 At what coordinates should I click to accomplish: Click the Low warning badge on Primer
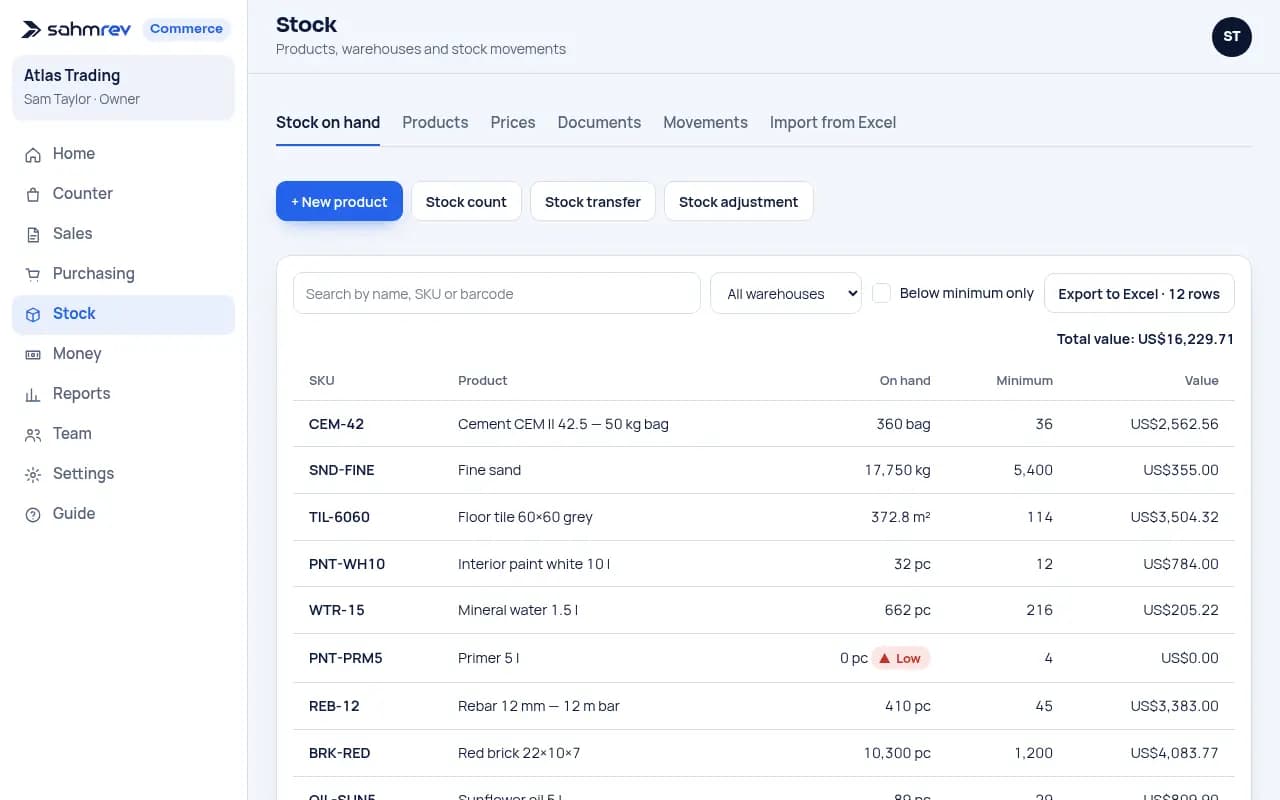pos(900,658)
